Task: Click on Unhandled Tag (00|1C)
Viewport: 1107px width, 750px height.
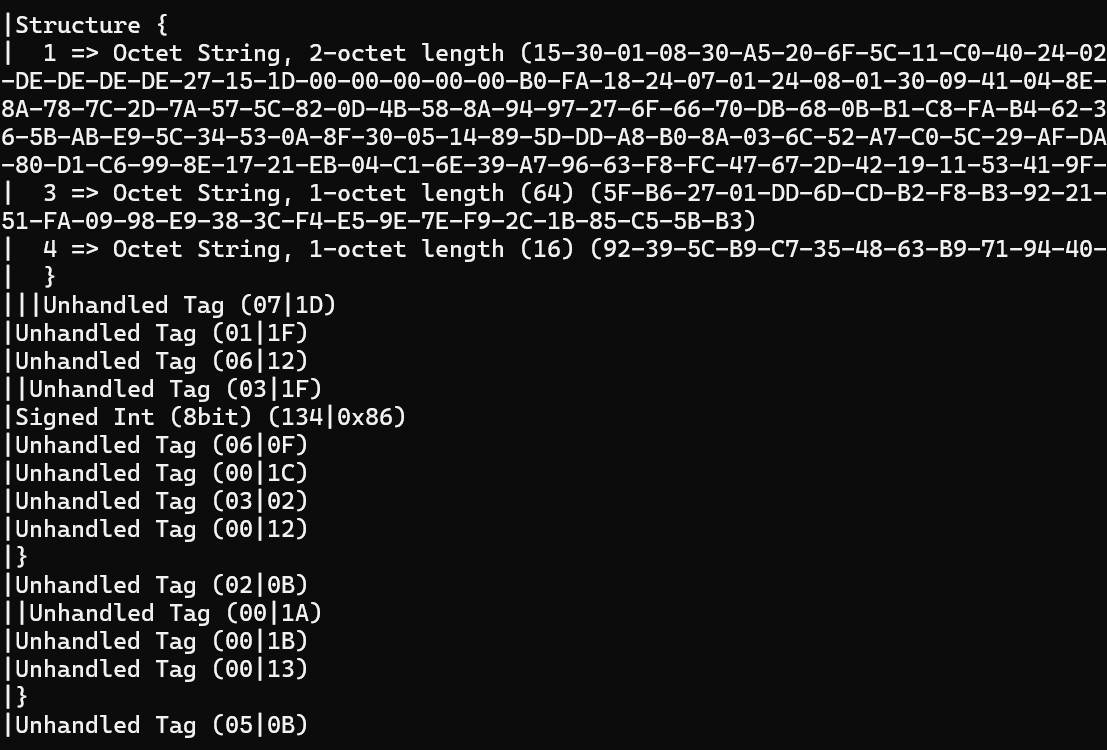Action: [161, 473]
